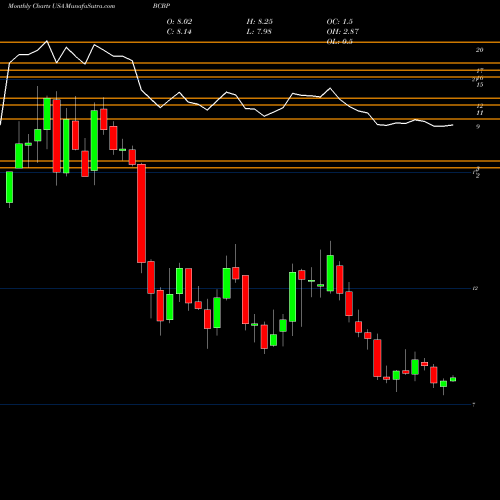Click the low value 'L: 7.98'
The width and height of the screenshot is (500, 500).
point(259,32)
